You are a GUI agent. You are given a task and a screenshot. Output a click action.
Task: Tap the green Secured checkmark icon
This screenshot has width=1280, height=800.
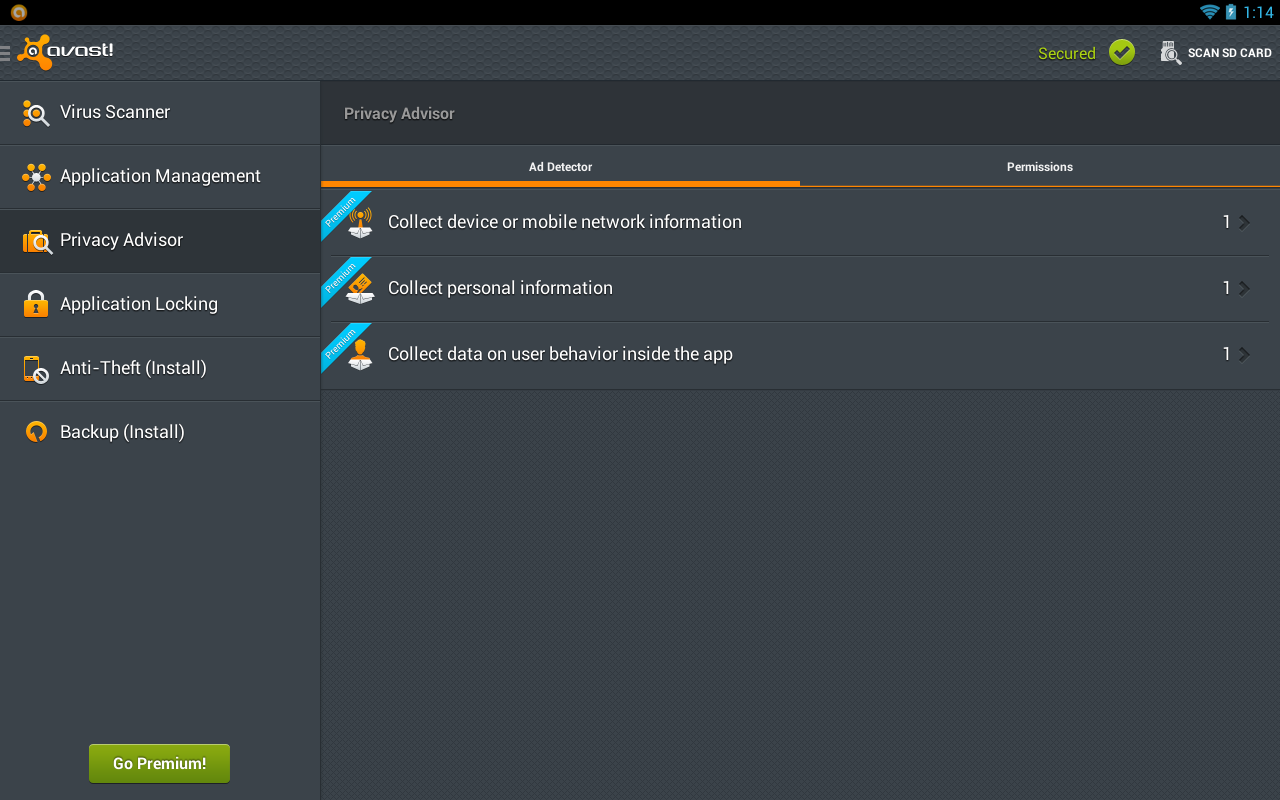click(x=1122, y=53)
